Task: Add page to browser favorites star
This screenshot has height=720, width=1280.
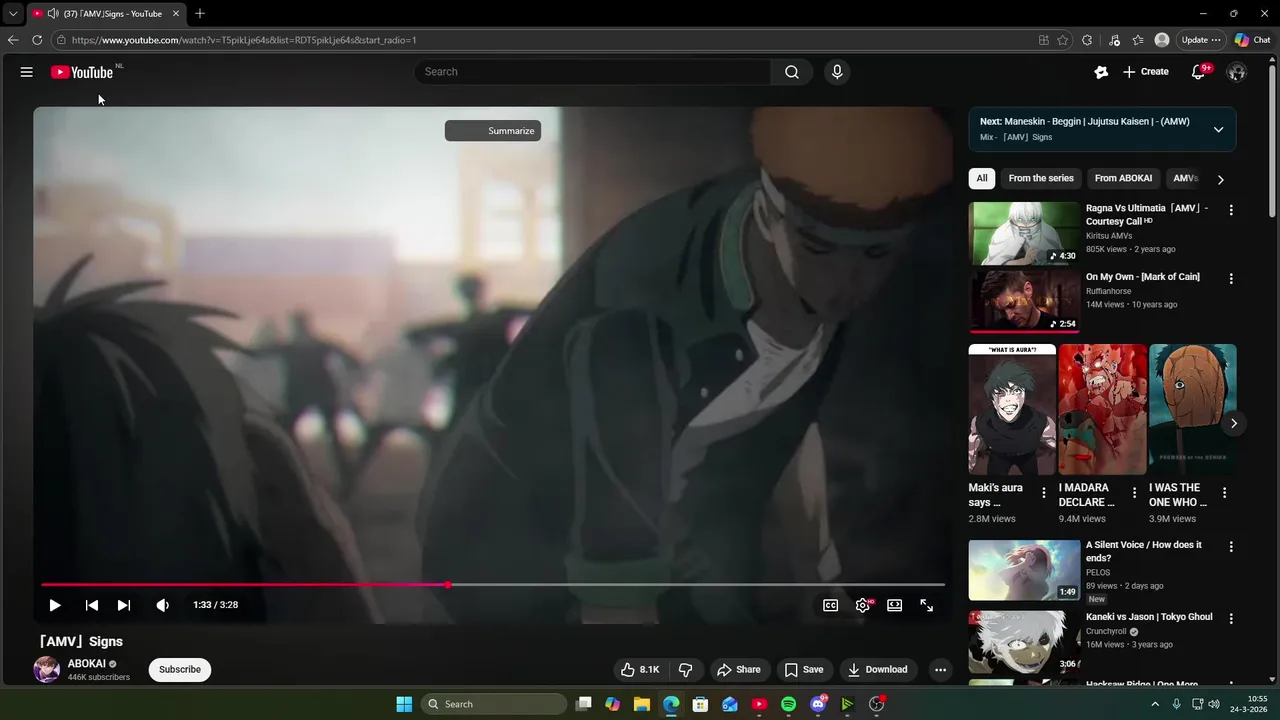Action: coord(1062,40)
